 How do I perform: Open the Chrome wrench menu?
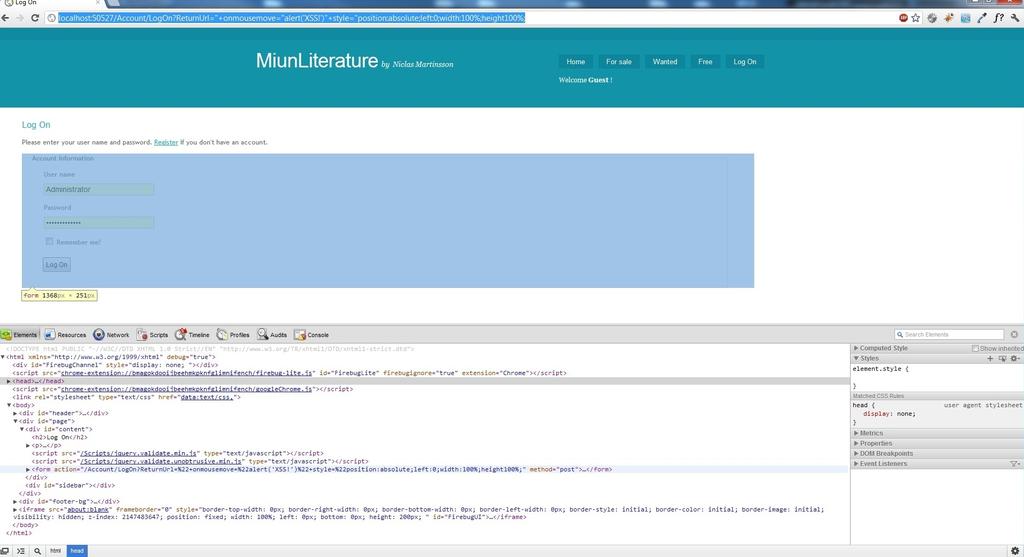[x=1015, y=18]
